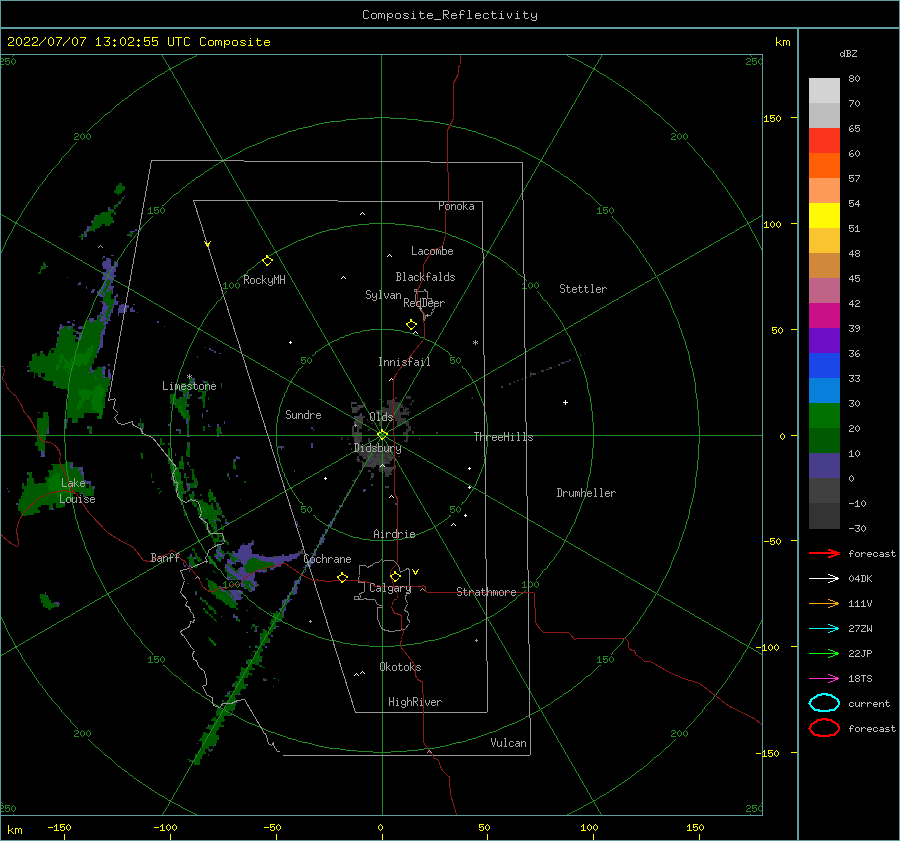This screenshot has height=841, width=900.
Task: Click the -150 label on bottom axis
Action: tap(59, 827)
